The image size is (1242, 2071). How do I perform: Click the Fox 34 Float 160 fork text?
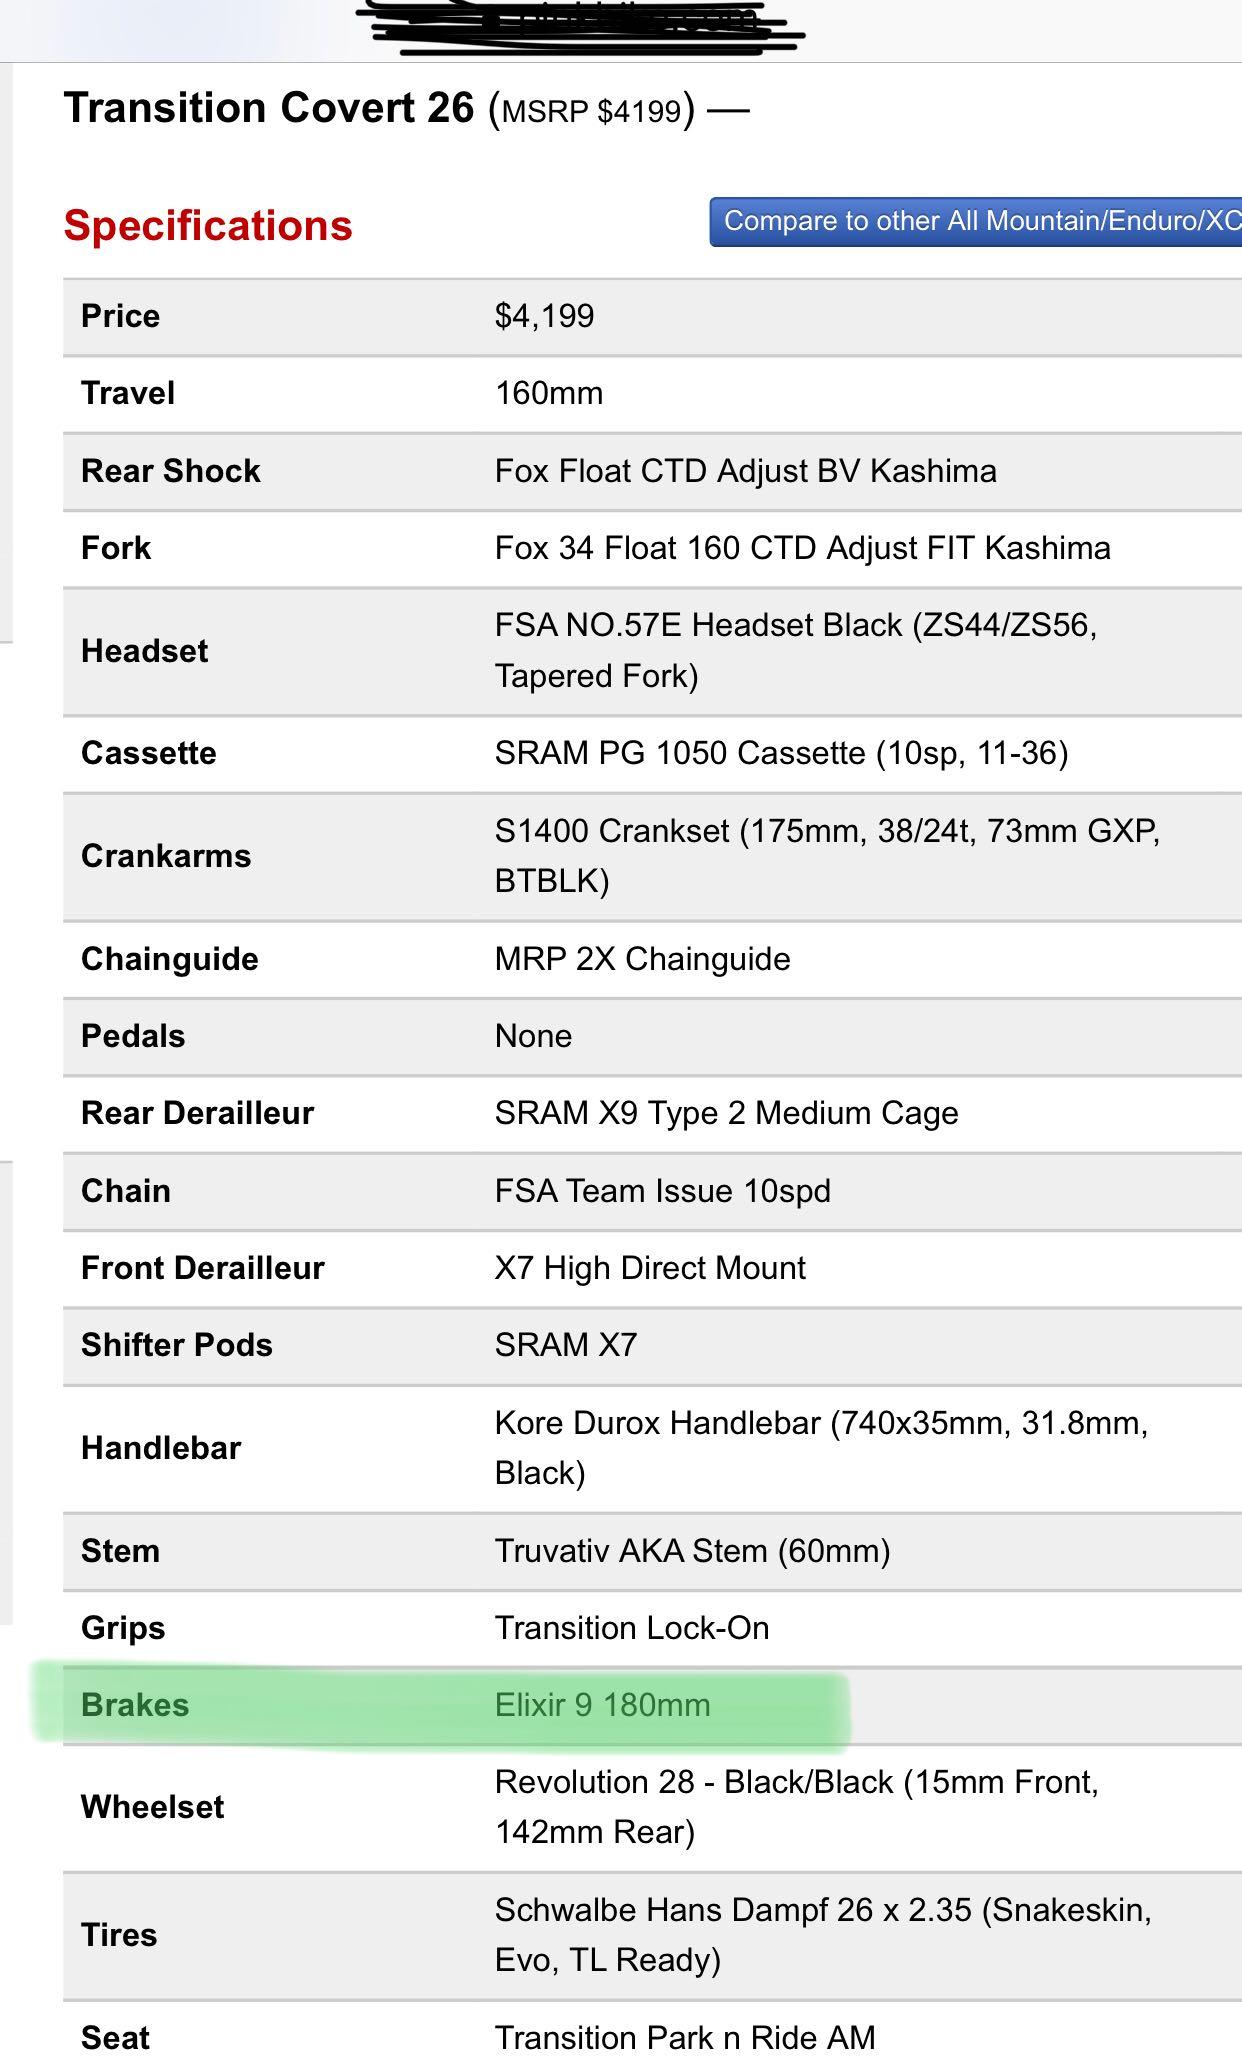802,548
